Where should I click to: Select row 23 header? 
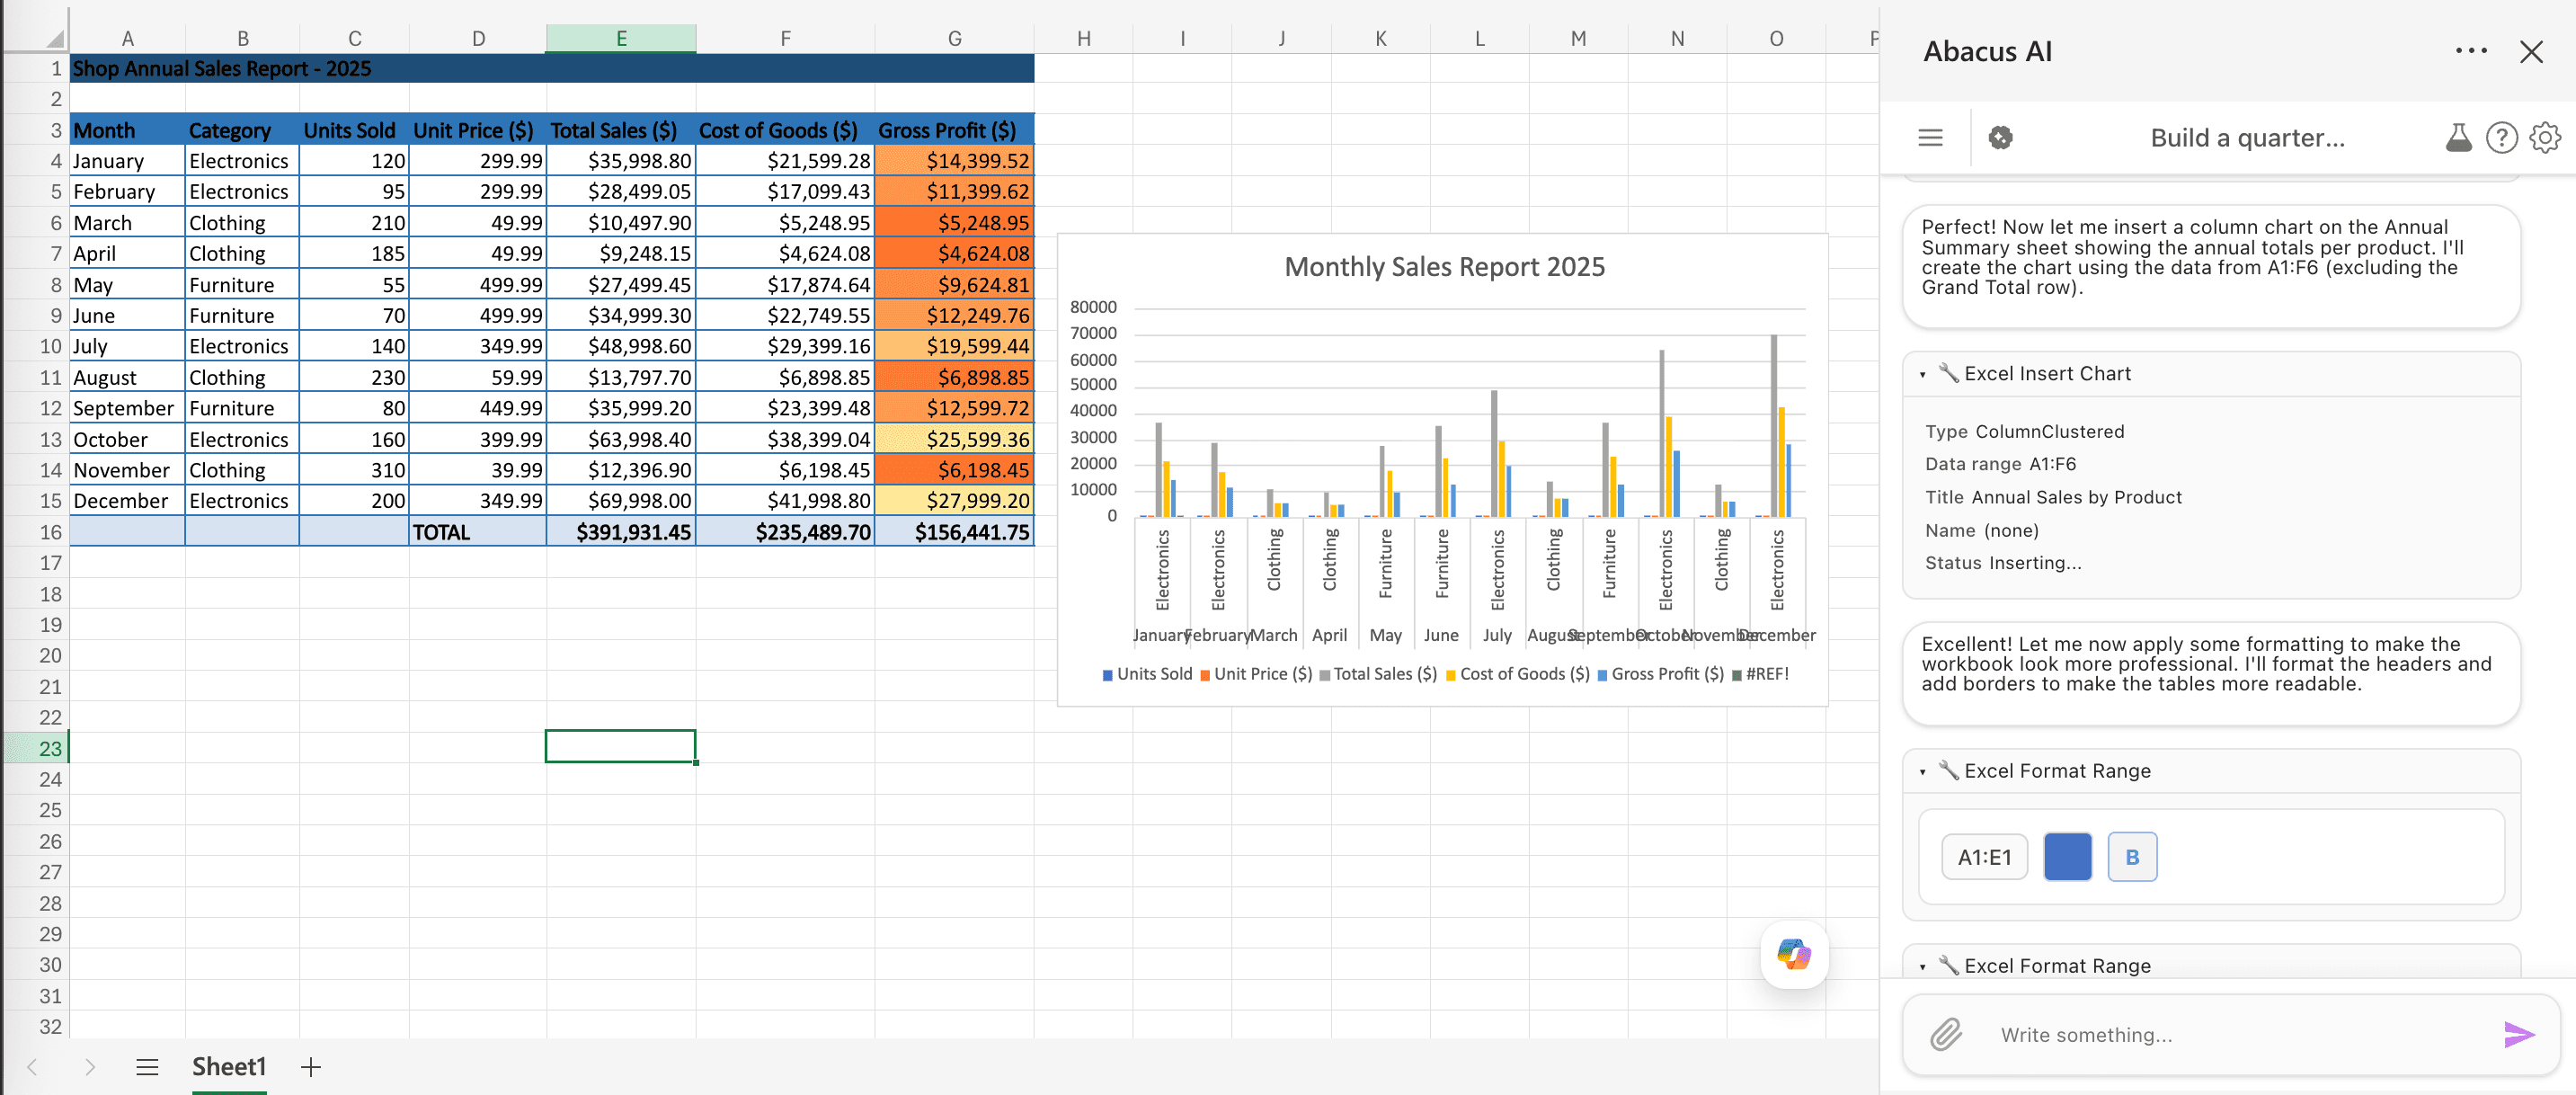(37, 748)
